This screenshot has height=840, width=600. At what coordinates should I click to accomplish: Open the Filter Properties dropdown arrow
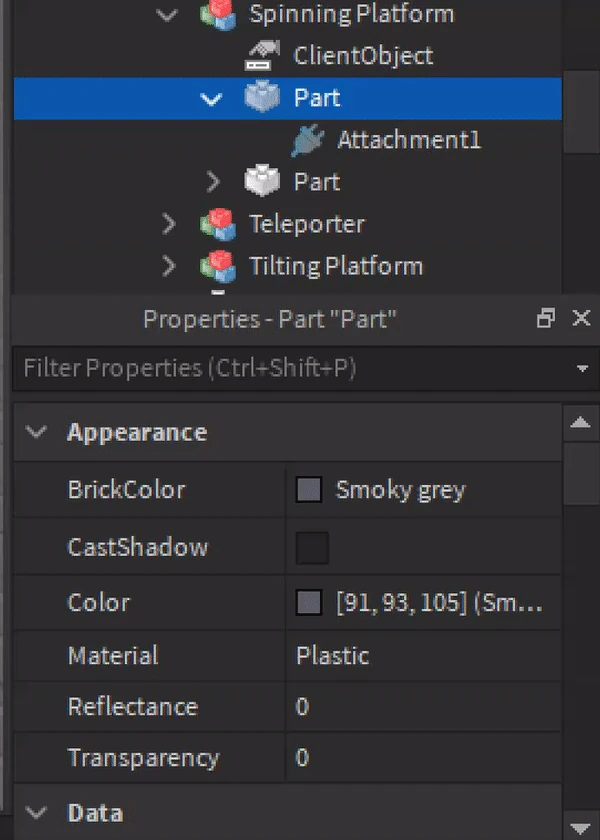tap(582, 369)
